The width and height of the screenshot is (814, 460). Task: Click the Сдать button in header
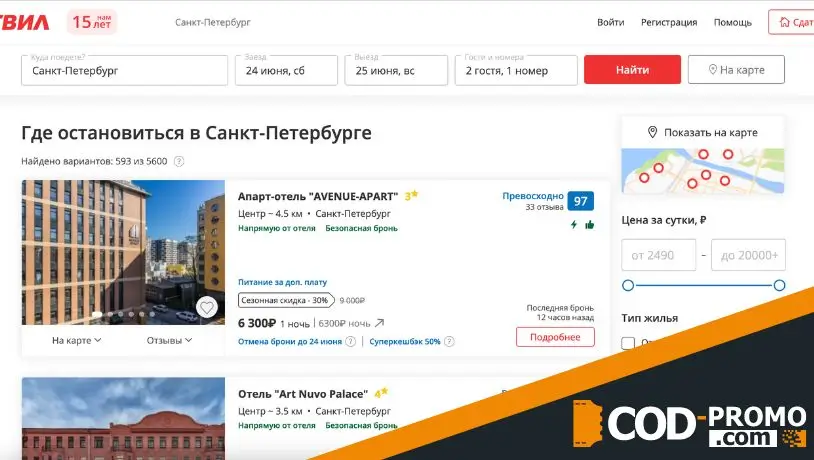pyautogui.click(x=791, y=22)
